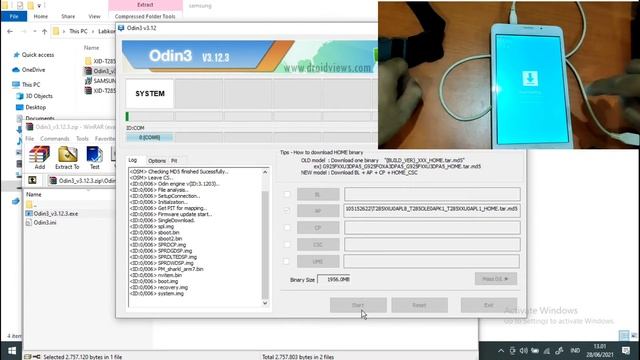Click the Binary Size value field
The height and width of the screenshot is (360, 640).
(334, 279)
